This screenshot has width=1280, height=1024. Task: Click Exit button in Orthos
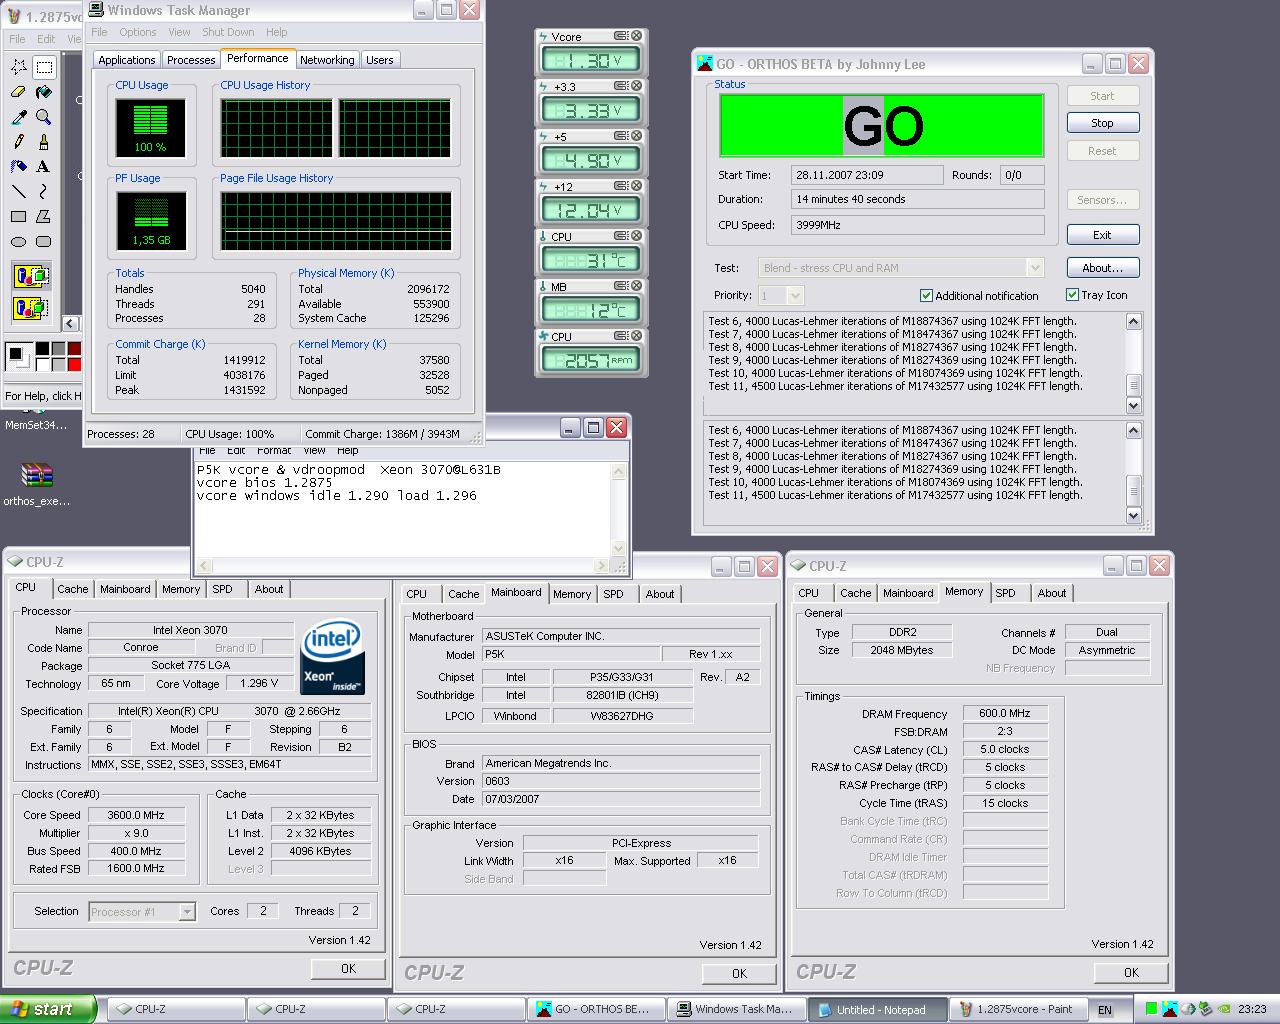pyautogui.click(x=1102, y=235)
